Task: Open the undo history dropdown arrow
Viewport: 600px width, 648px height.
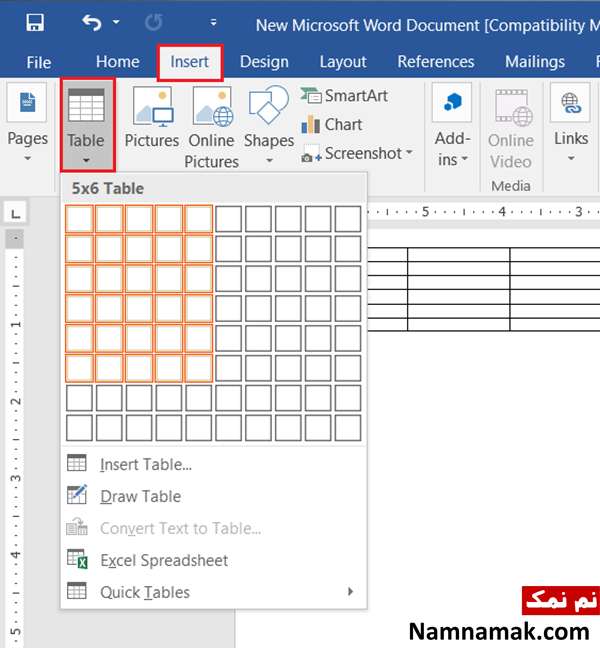Action: (116, 21)
